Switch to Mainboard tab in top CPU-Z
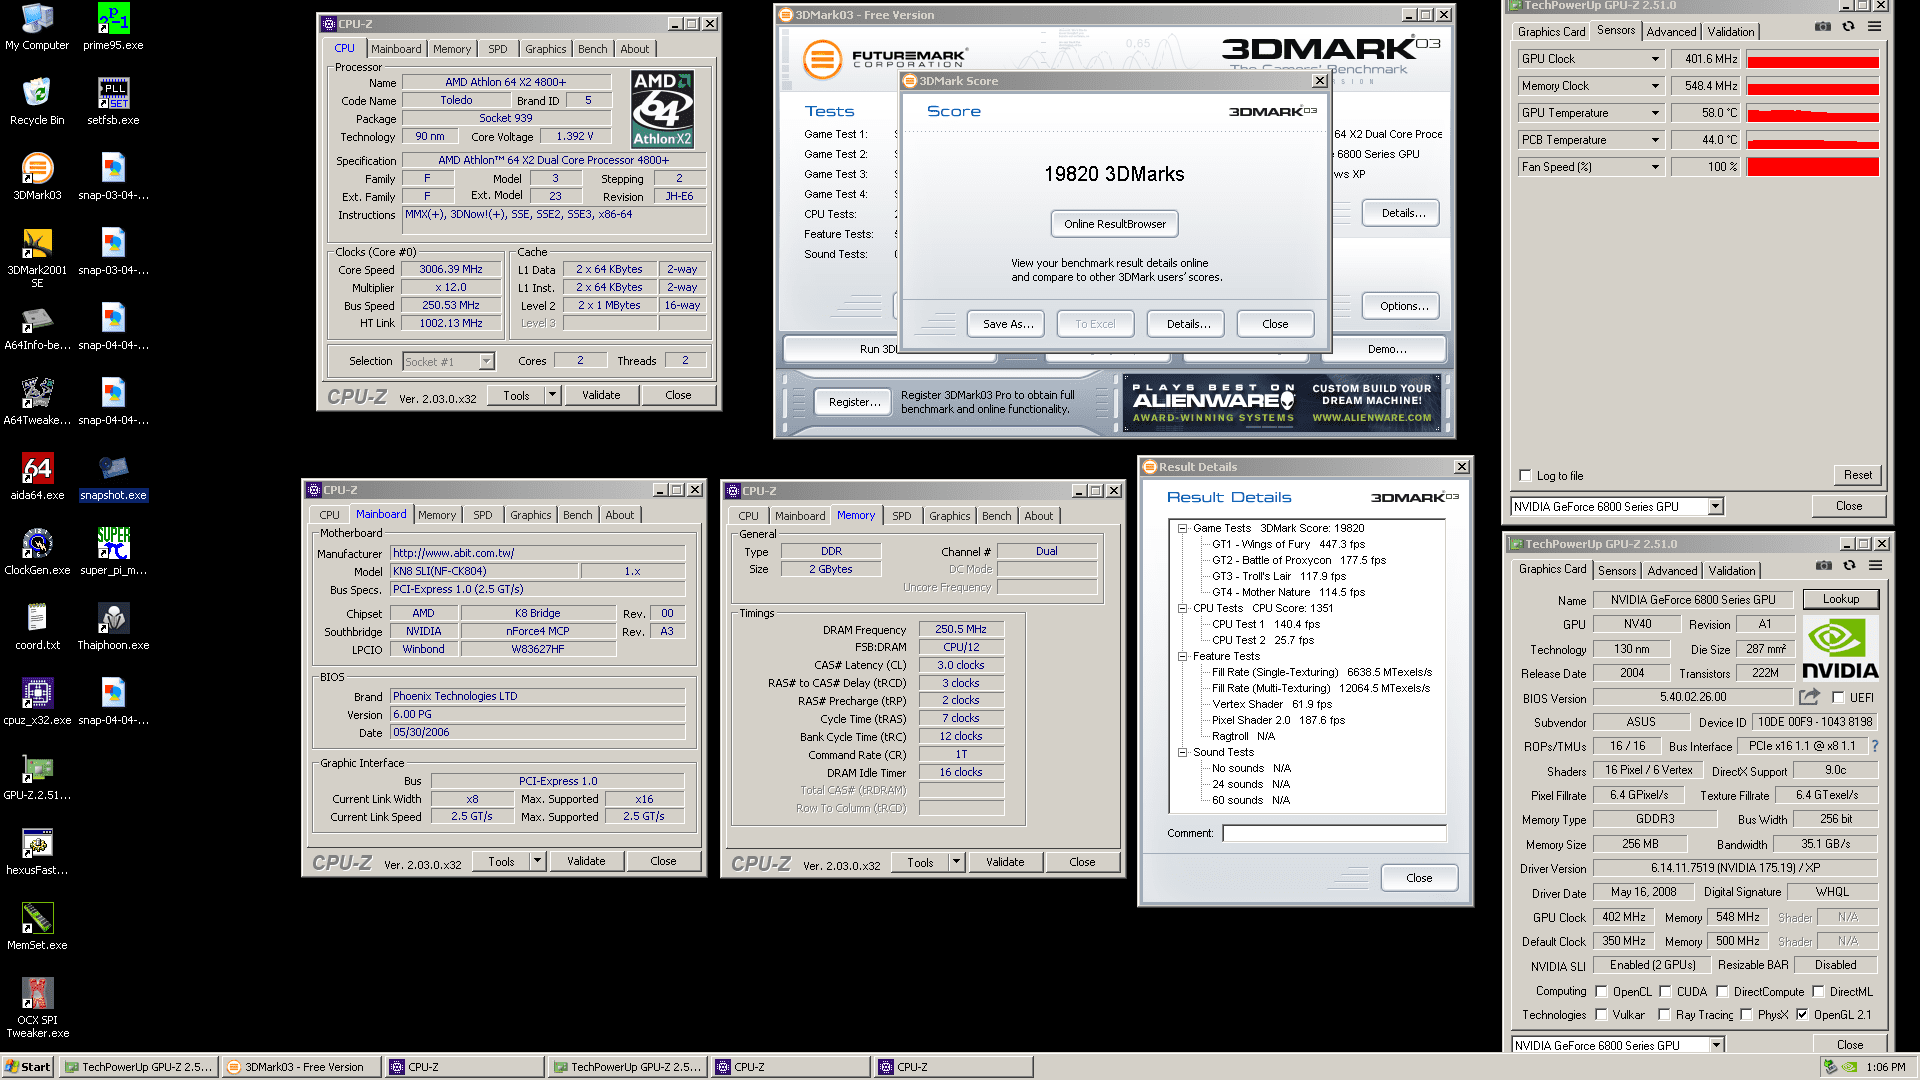1920x1080 pixels. (x=396, y=49)
